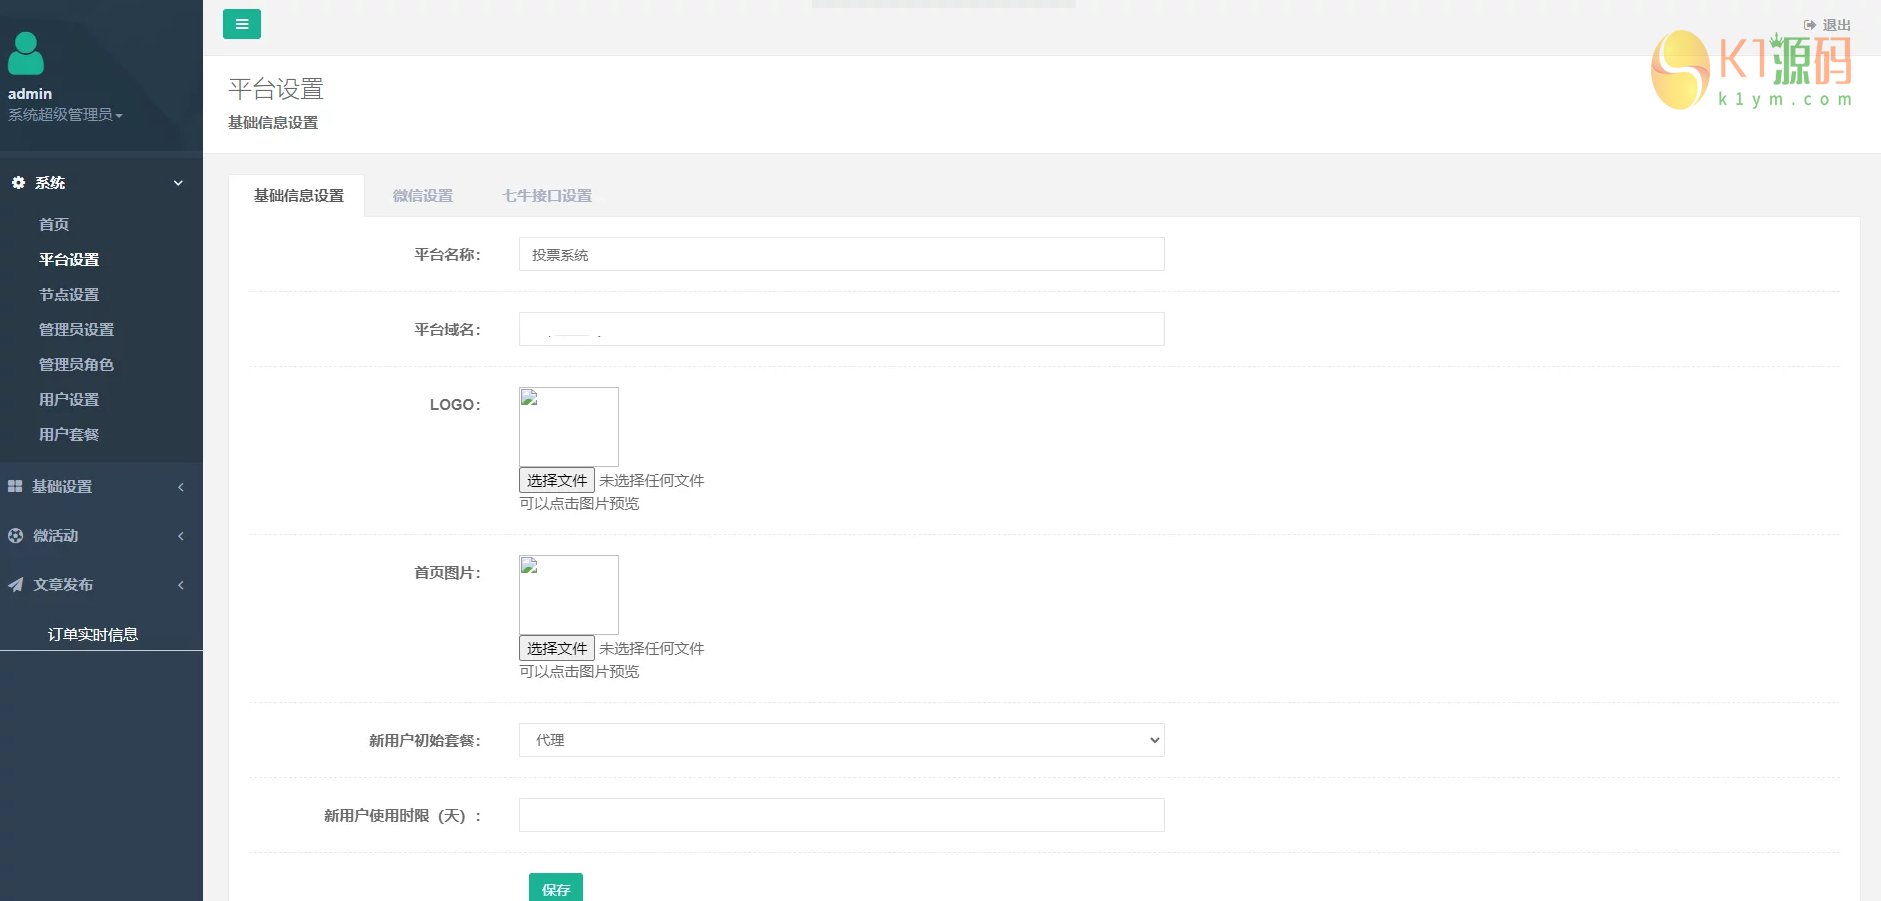Click the LOGO image preview thumbnail
1881x901 pixels.
coord(568,426)
